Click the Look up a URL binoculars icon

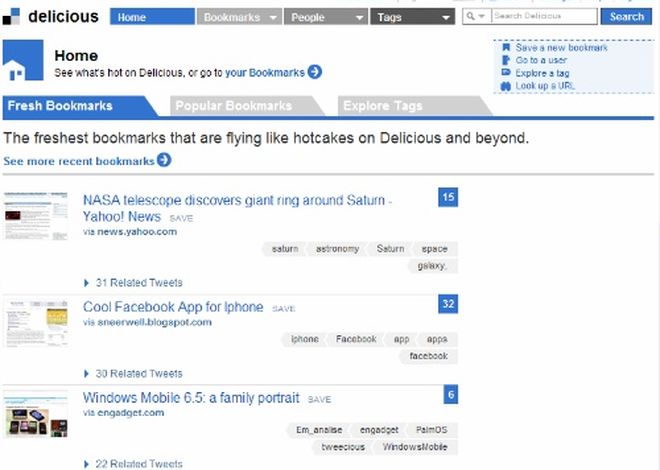pyautogui.click(x=506, y=86)
